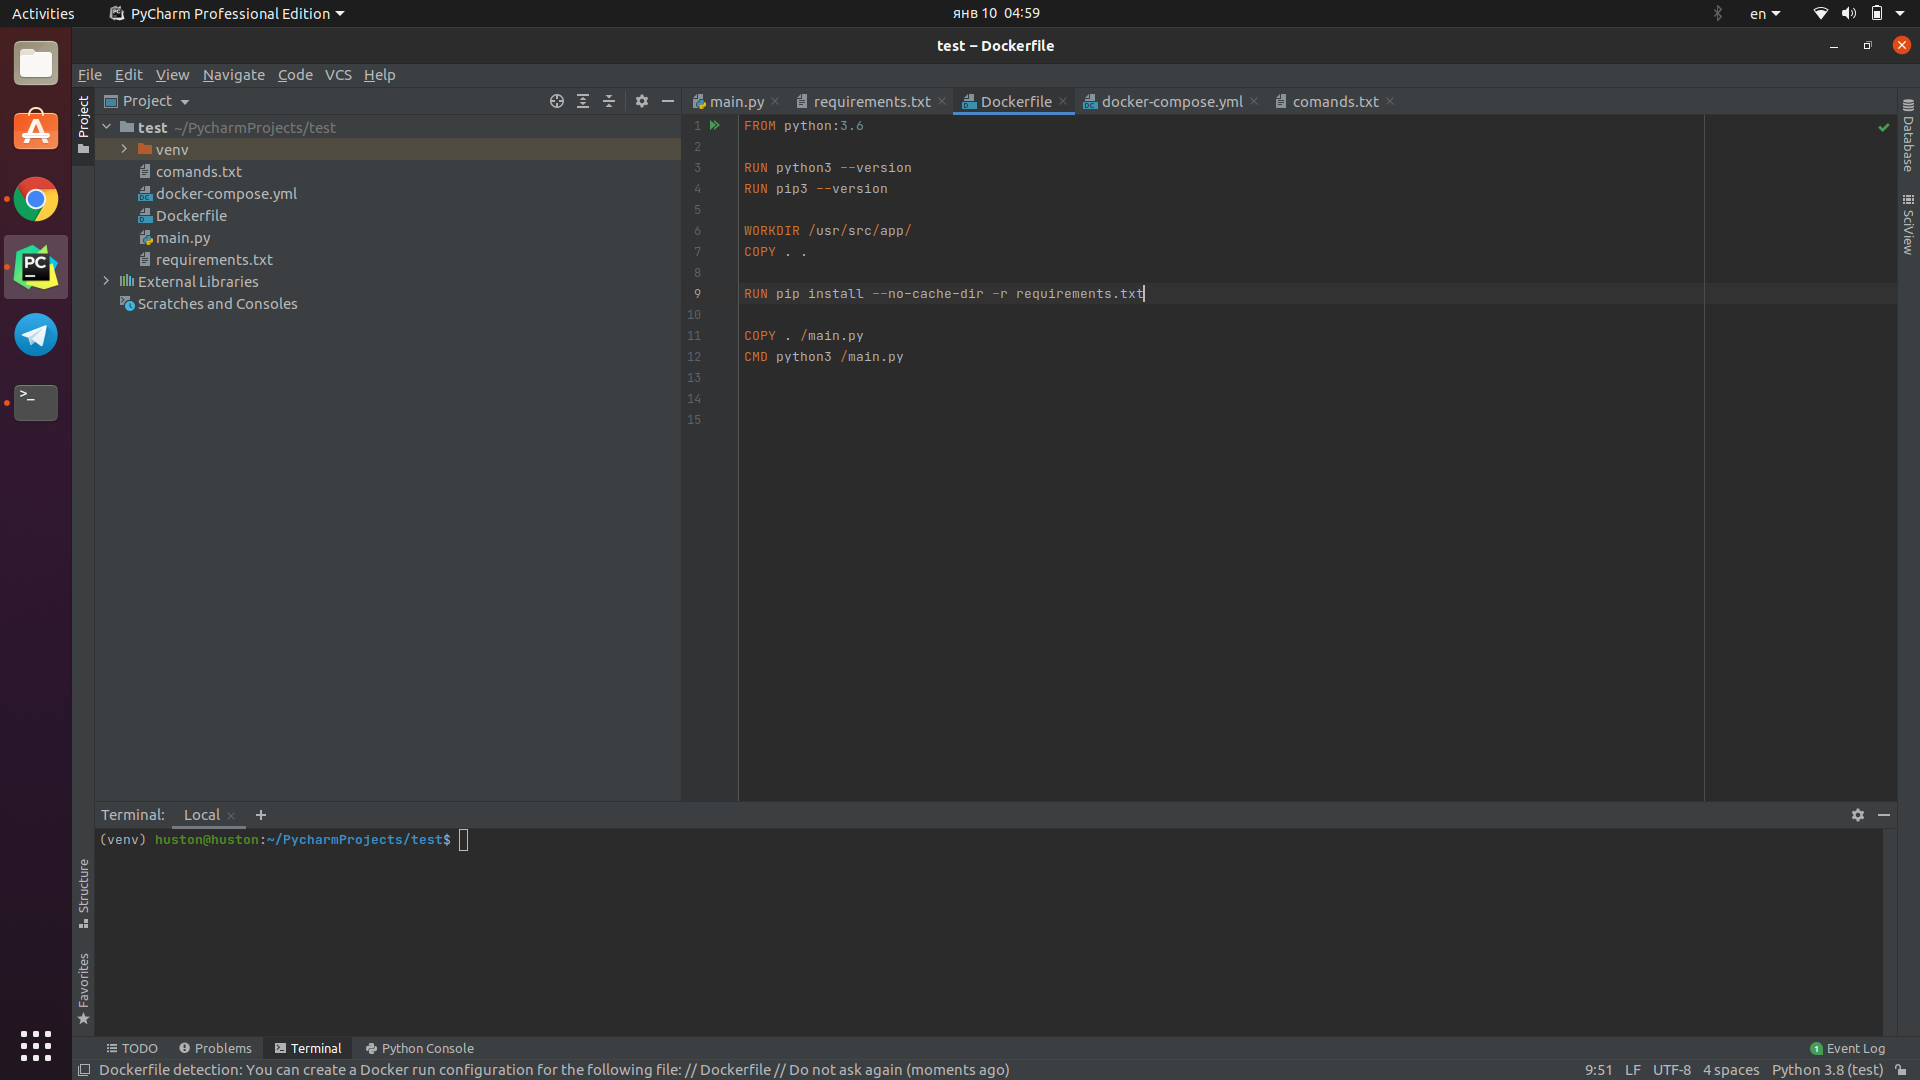This screenshot has height=1080, width=1920.
Task: Place cursor on CMD python3 line
Action: point(823,357)
